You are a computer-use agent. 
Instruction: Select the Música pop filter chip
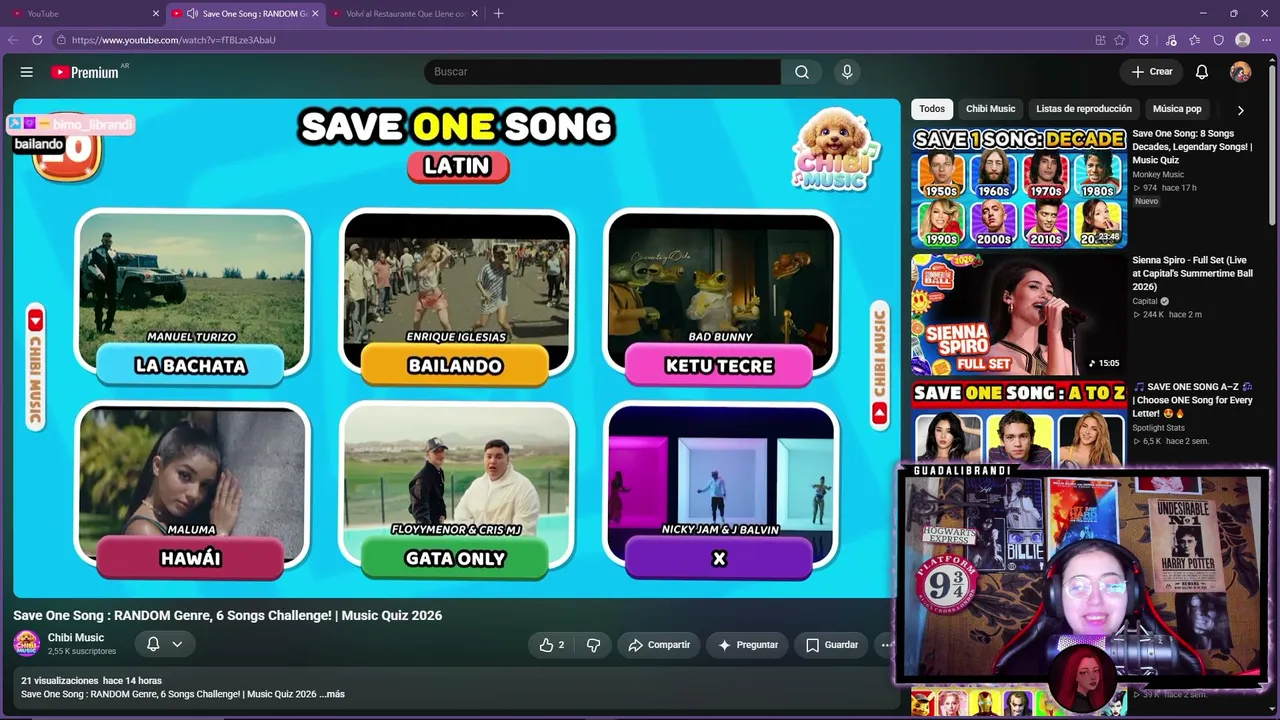tap(1177, 109)
